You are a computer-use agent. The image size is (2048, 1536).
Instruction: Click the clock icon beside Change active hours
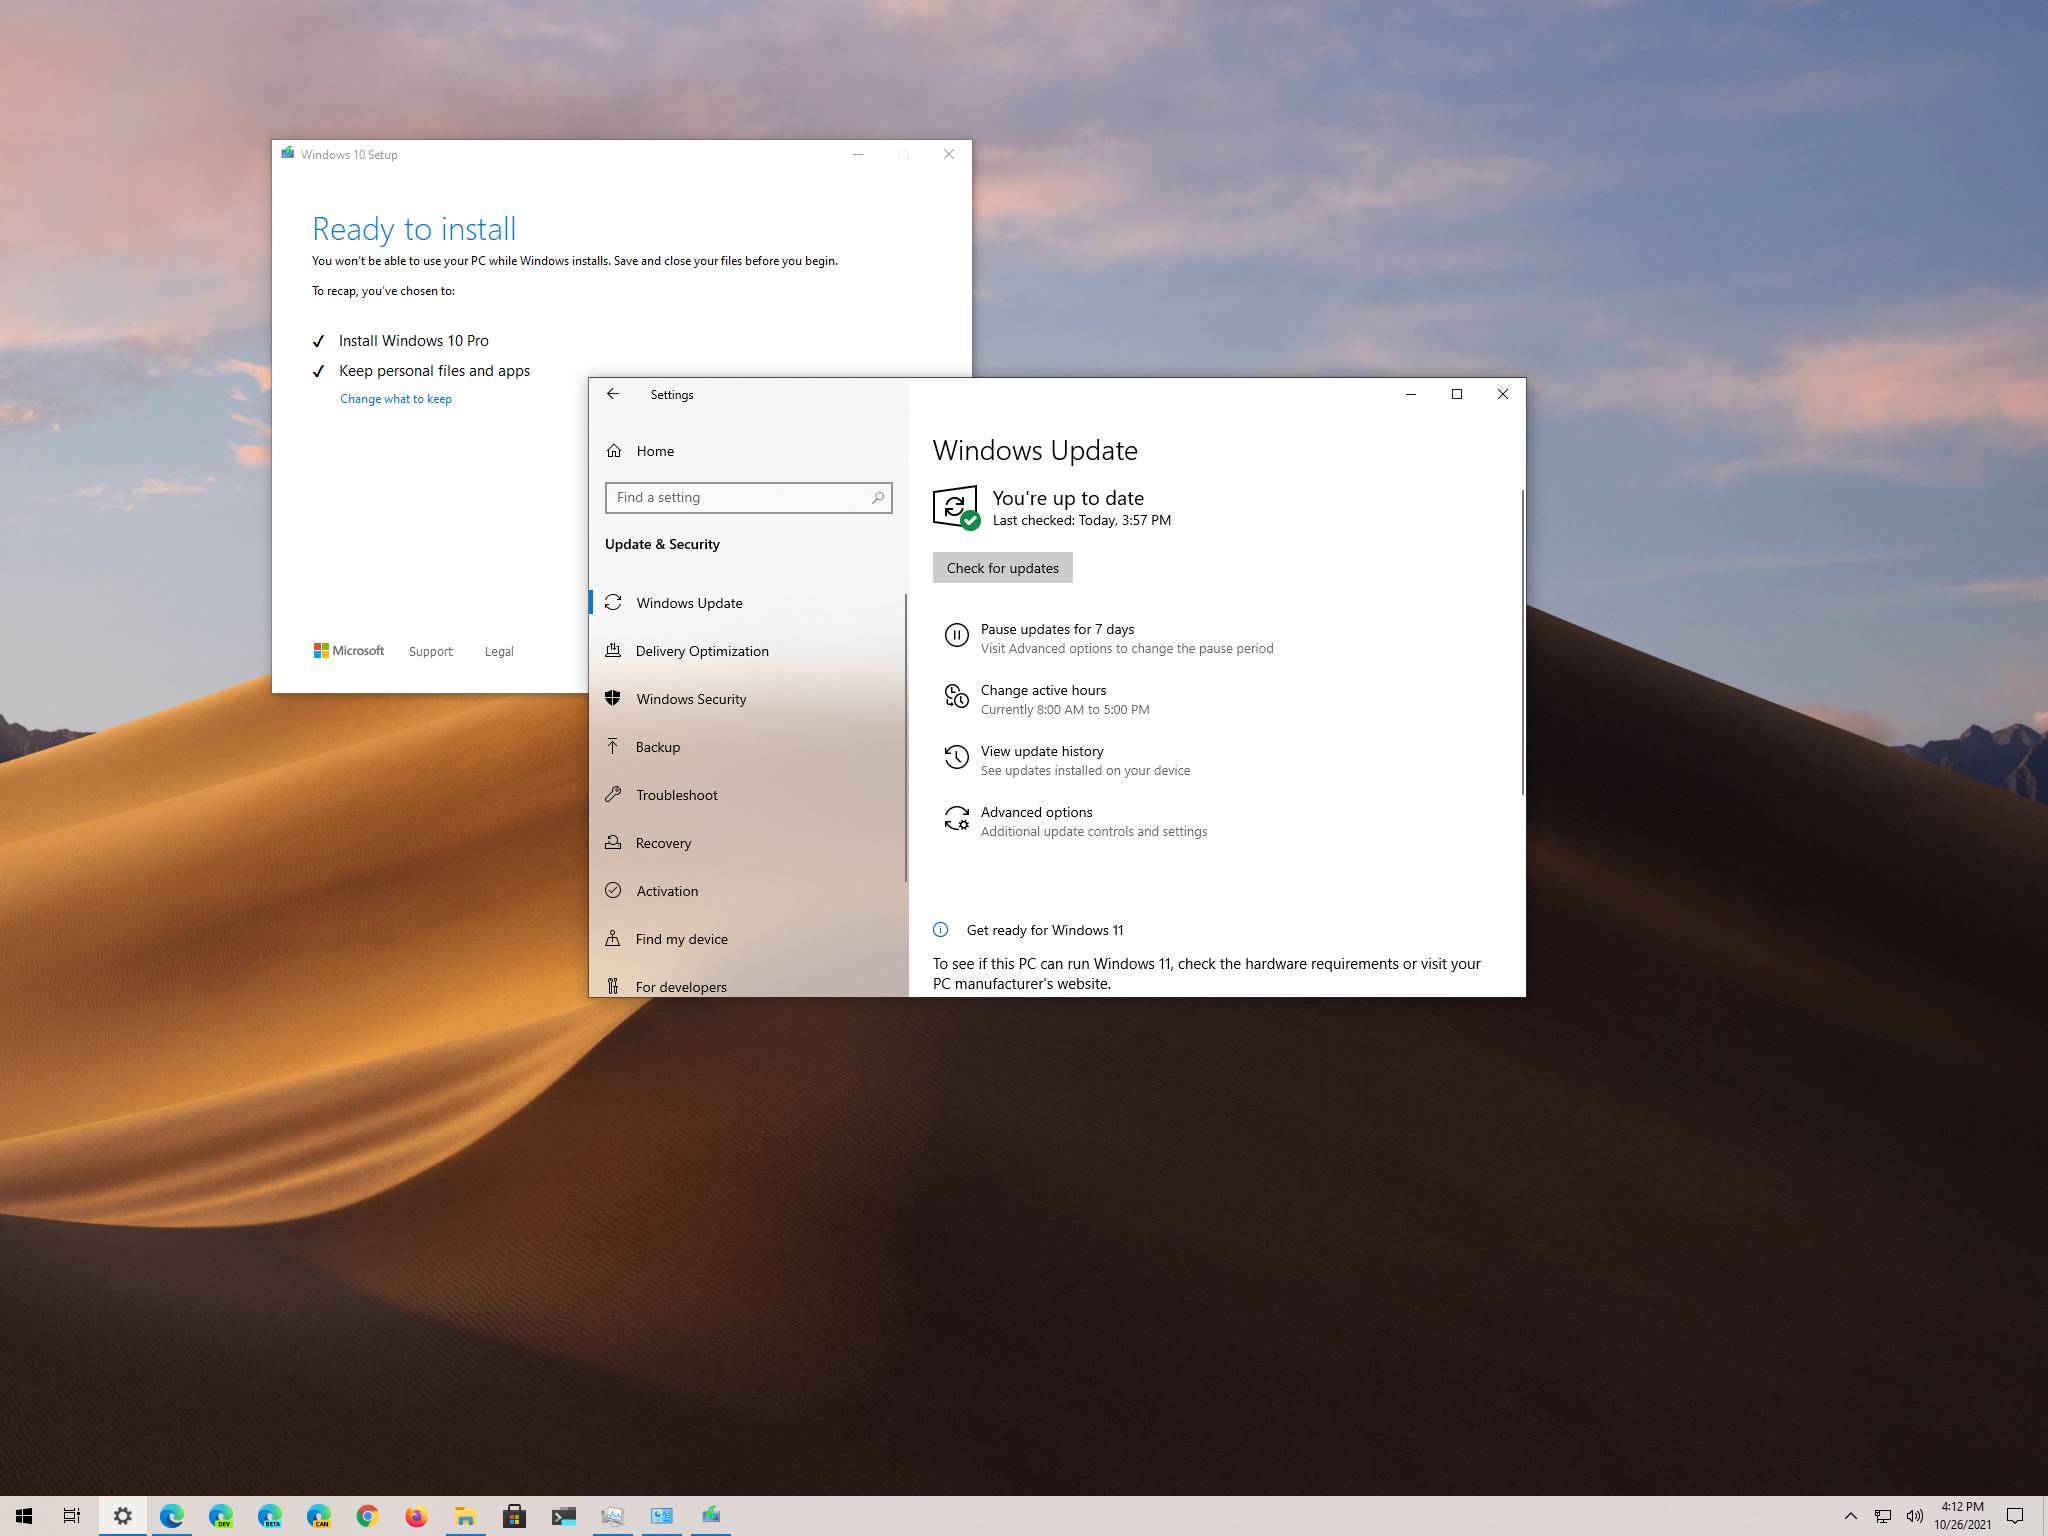pos(956,696)
